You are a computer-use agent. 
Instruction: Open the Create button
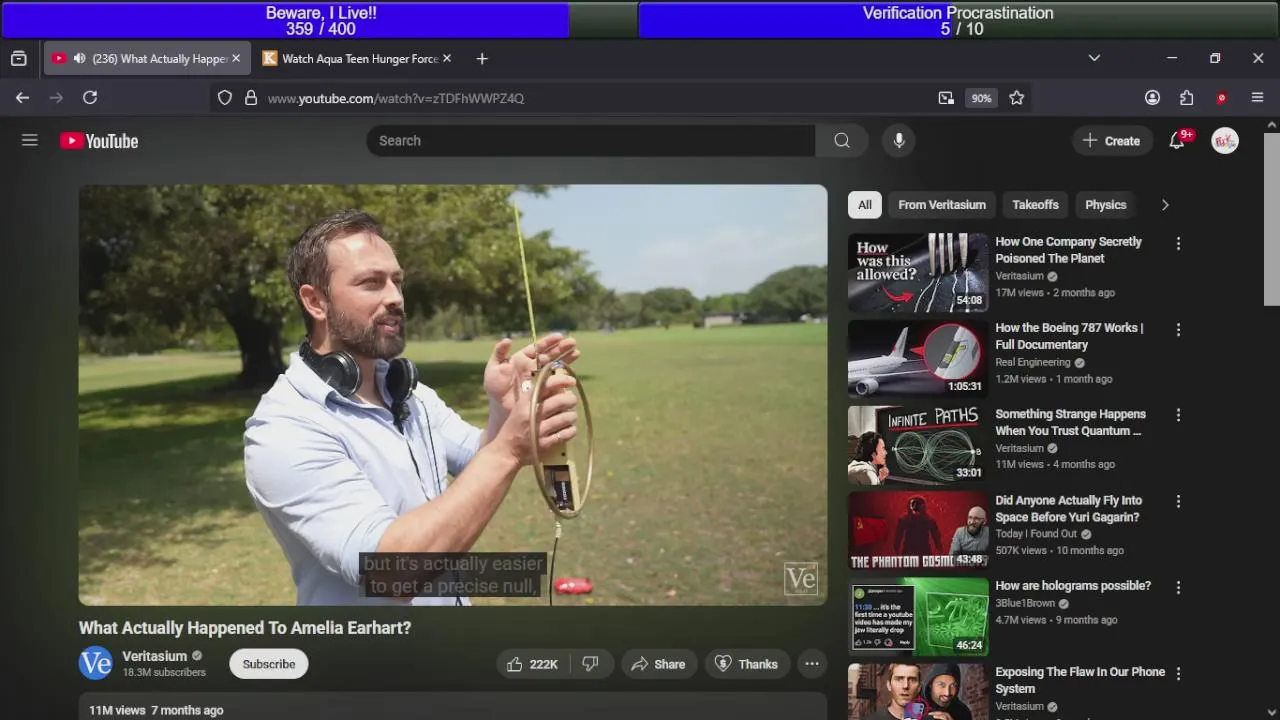pos(1111,141)
